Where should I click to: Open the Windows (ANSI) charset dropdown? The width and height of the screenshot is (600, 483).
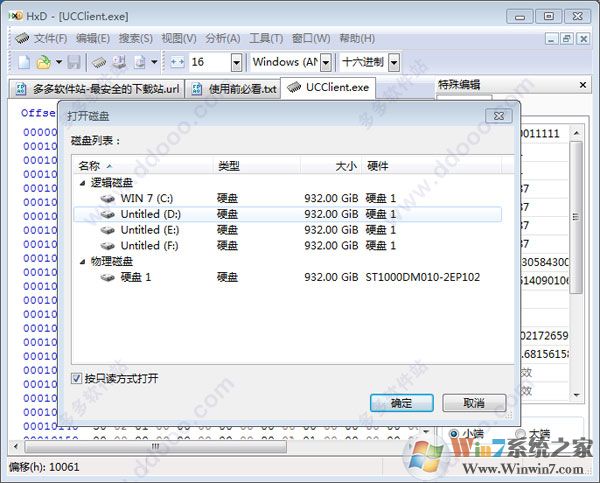pos(326,63)
